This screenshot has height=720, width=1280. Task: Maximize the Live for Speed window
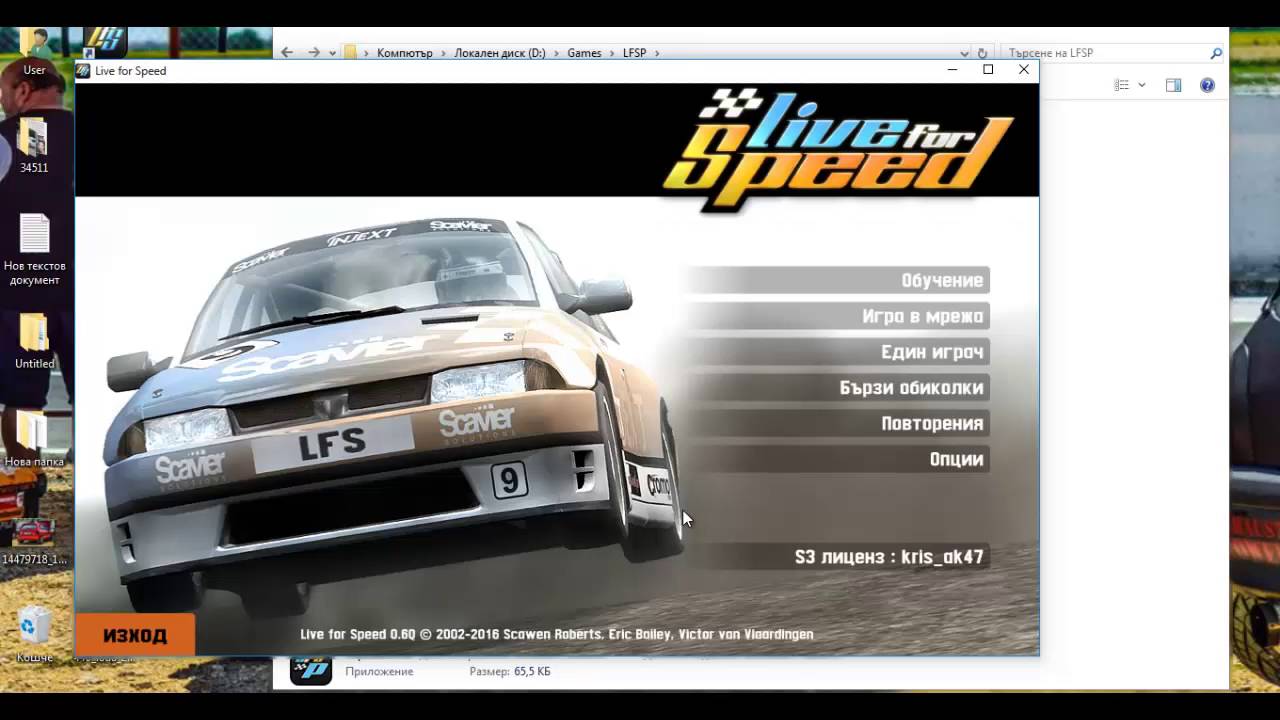coord(988,70)
